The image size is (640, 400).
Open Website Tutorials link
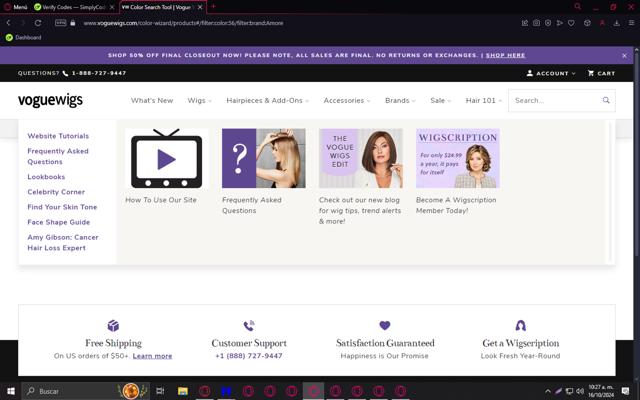[58, 136]
